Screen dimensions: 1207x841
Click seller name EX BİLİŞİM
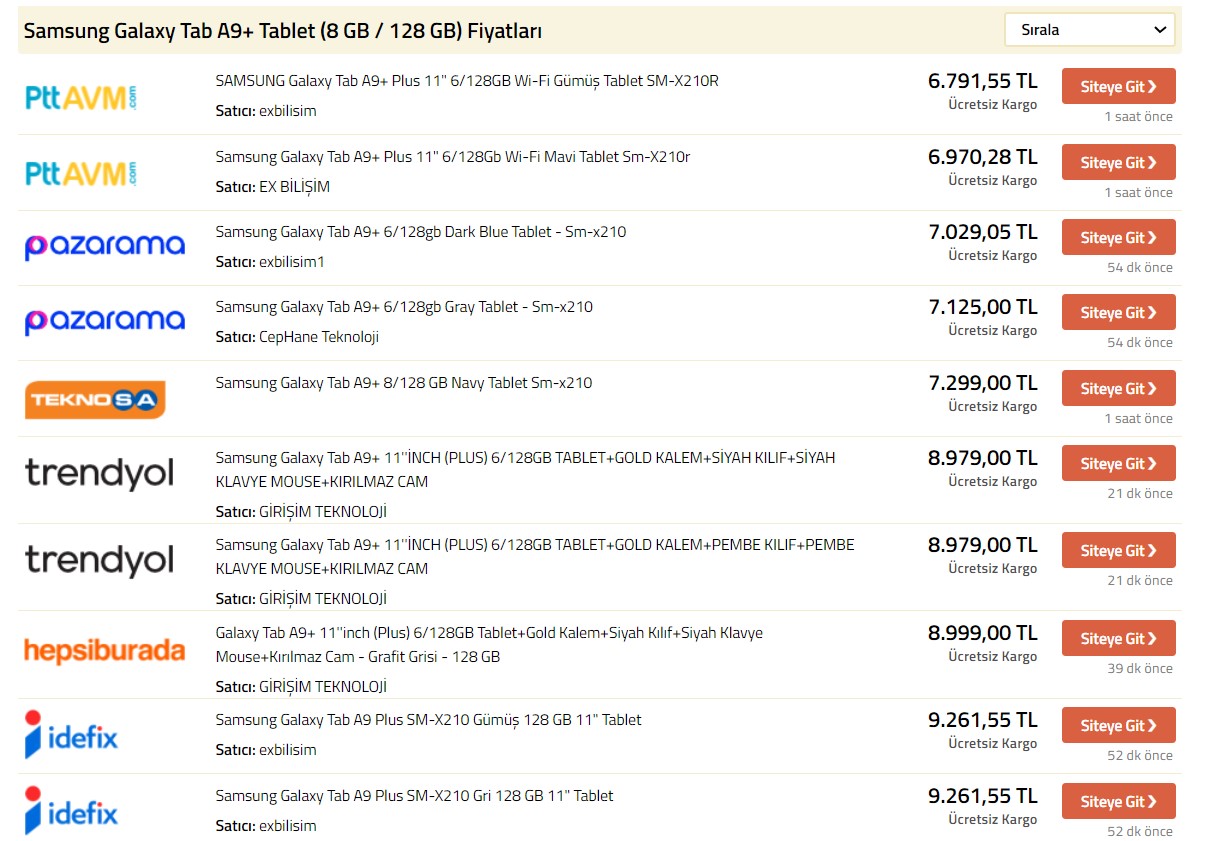coord(294,187)
